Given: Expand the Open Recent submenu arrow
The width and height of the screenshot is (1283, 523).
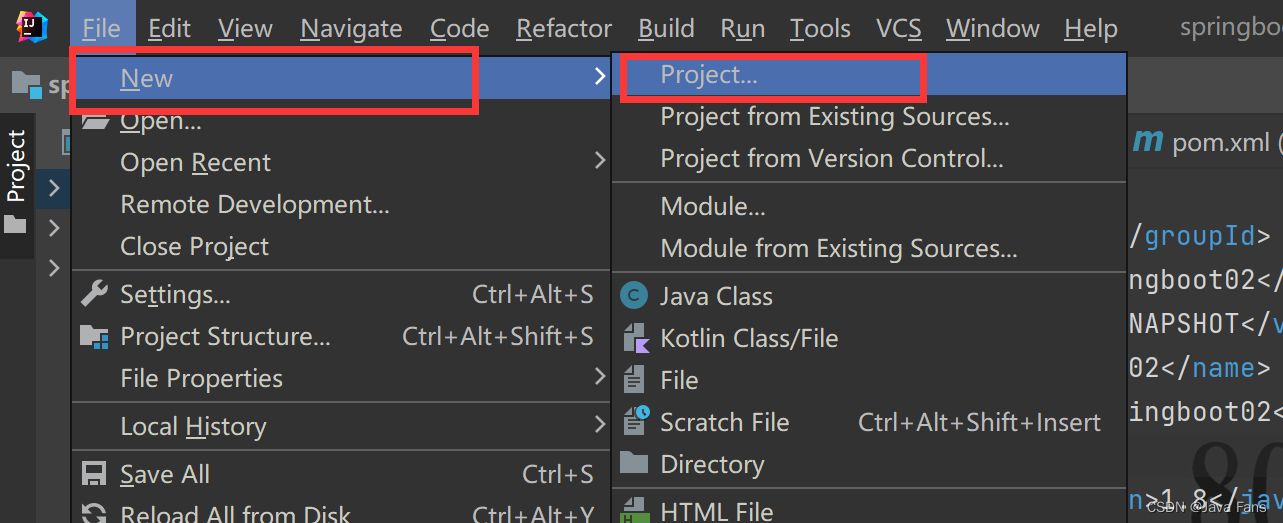Looking at the screenshot, I should pos(599,161).
